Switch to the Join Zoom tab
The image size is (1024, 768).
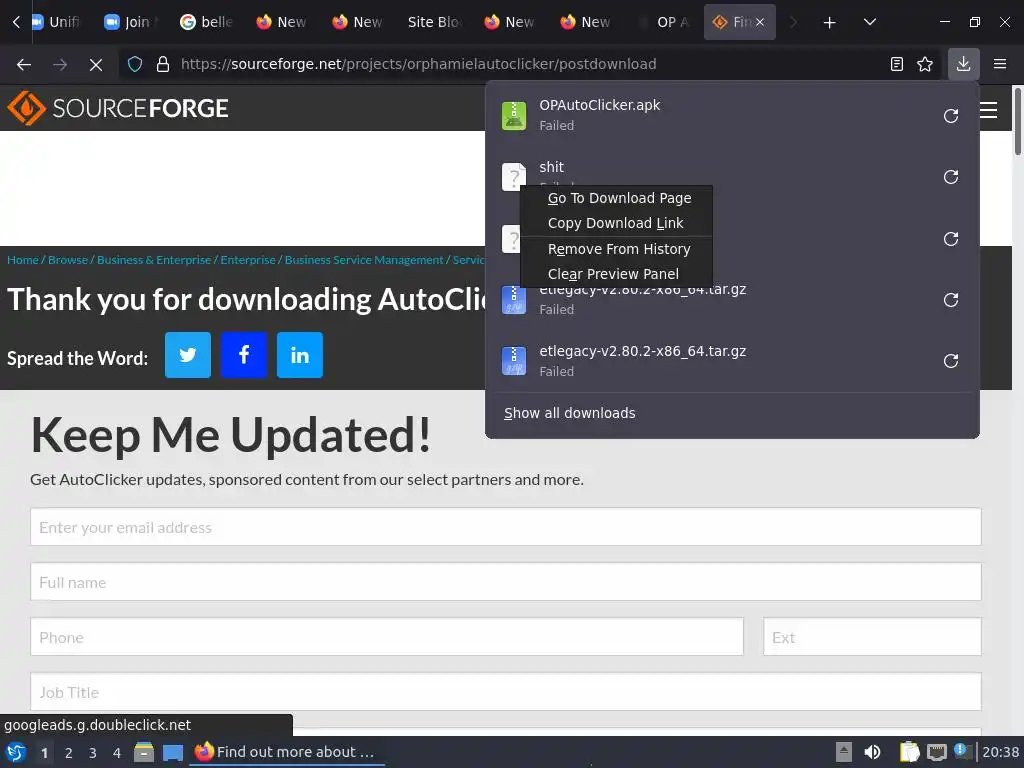[x=130, y=22]
